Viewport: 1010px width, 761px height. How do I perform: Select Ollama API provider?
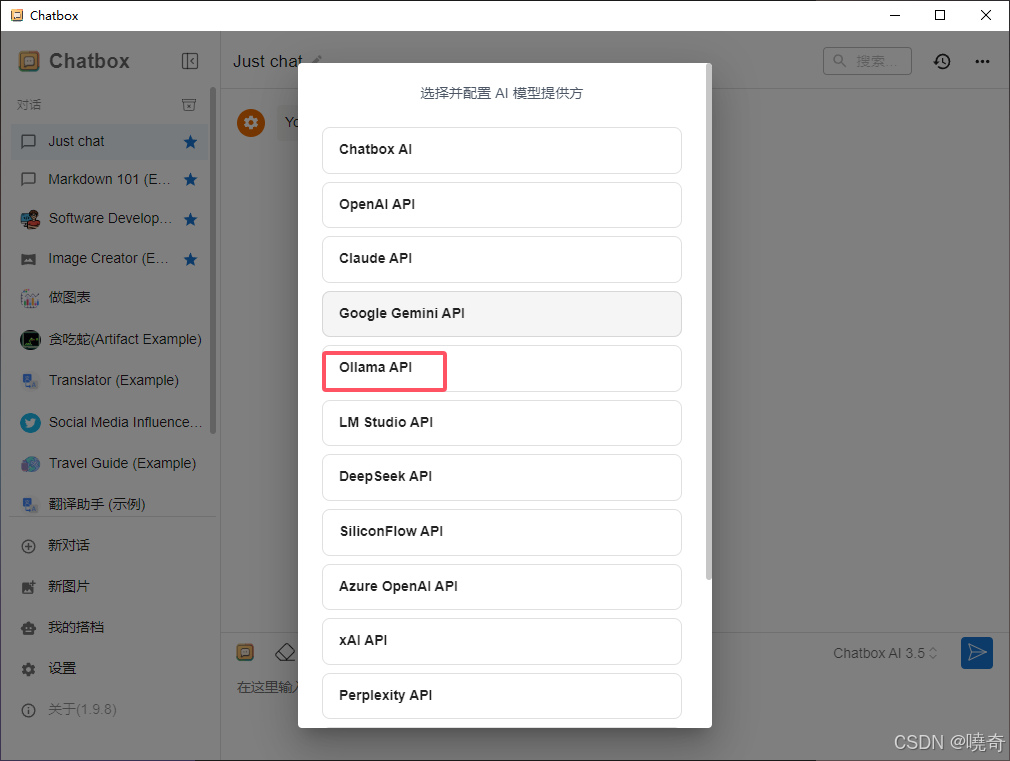[x=502, y=369]
